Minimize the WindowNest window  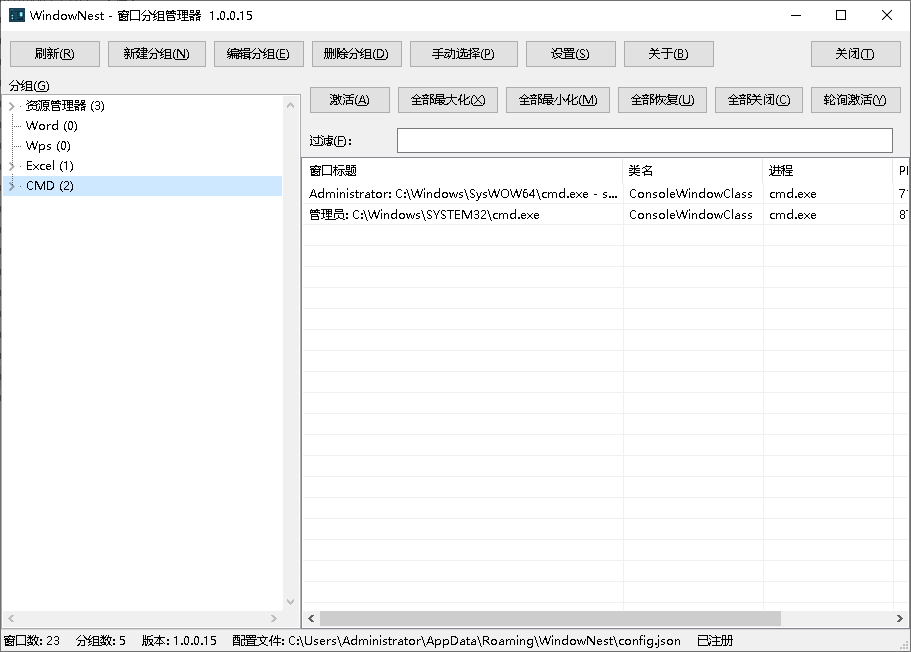click(796, 15)
